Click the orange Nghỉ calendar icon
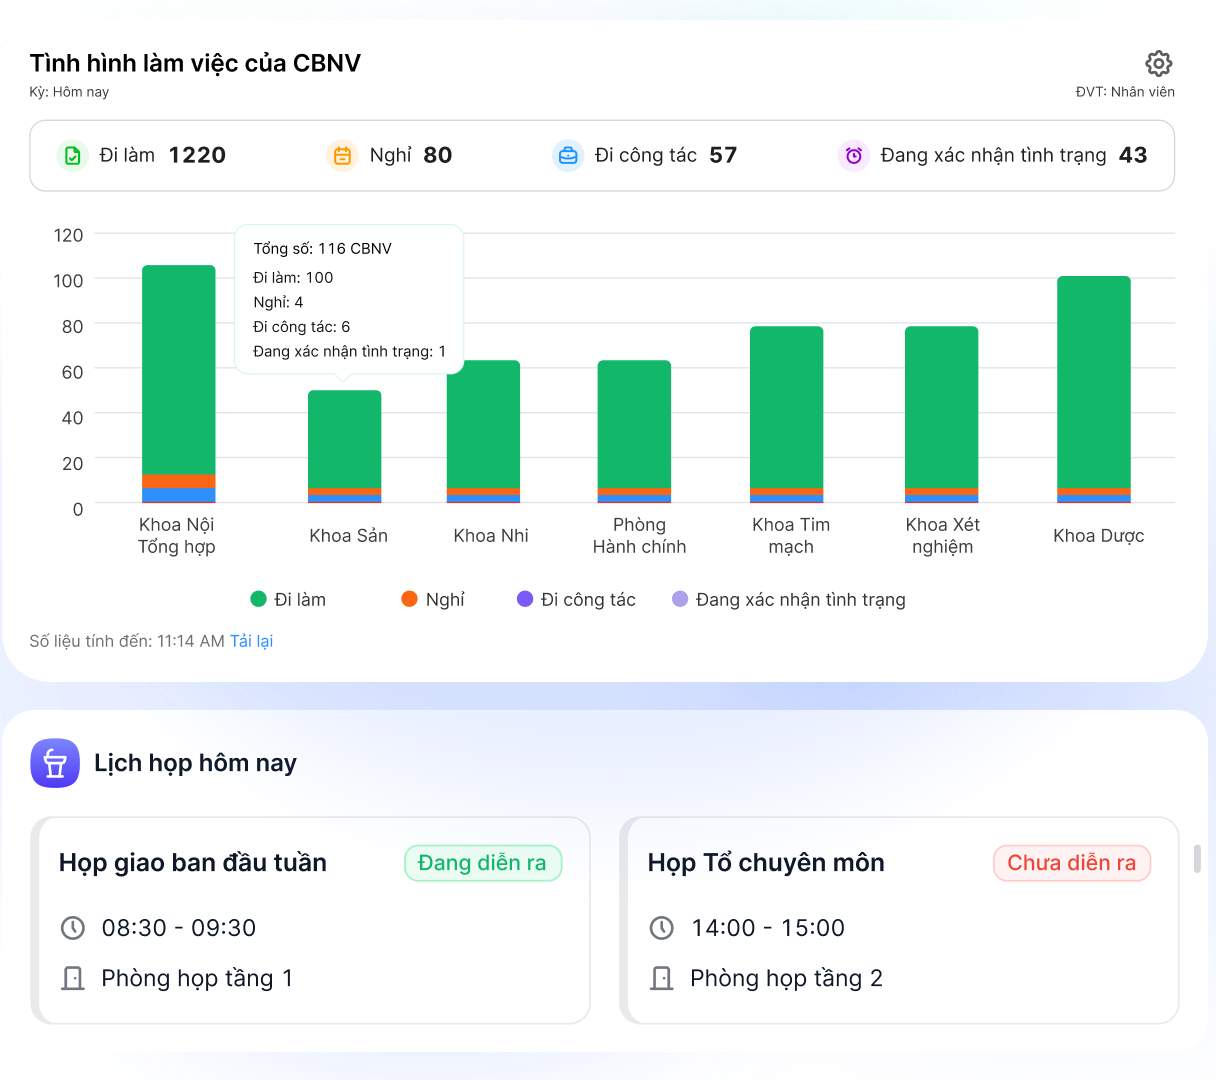1216x1080 pixels. click(x=342, y=155)
